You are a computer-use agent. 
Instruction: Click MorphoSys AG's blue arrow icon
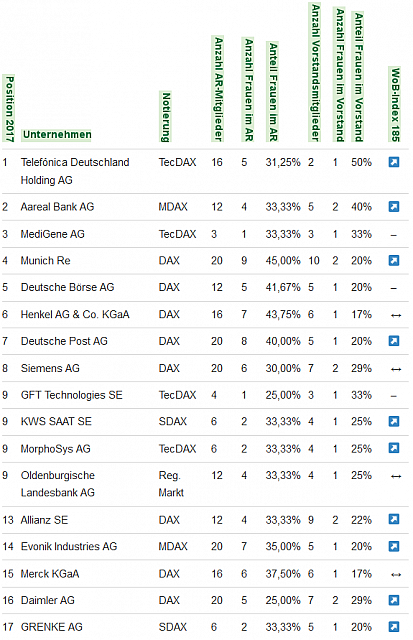click(x=393, y=448)
